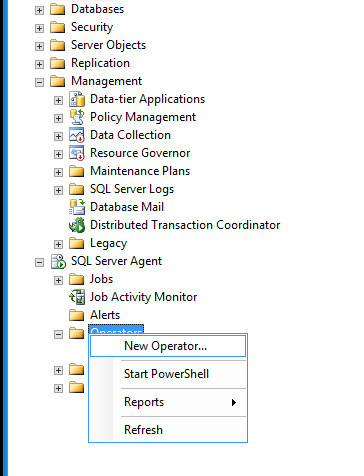Expand the Databases node
This screenshot has height=476, width=364.
[39, 10]
